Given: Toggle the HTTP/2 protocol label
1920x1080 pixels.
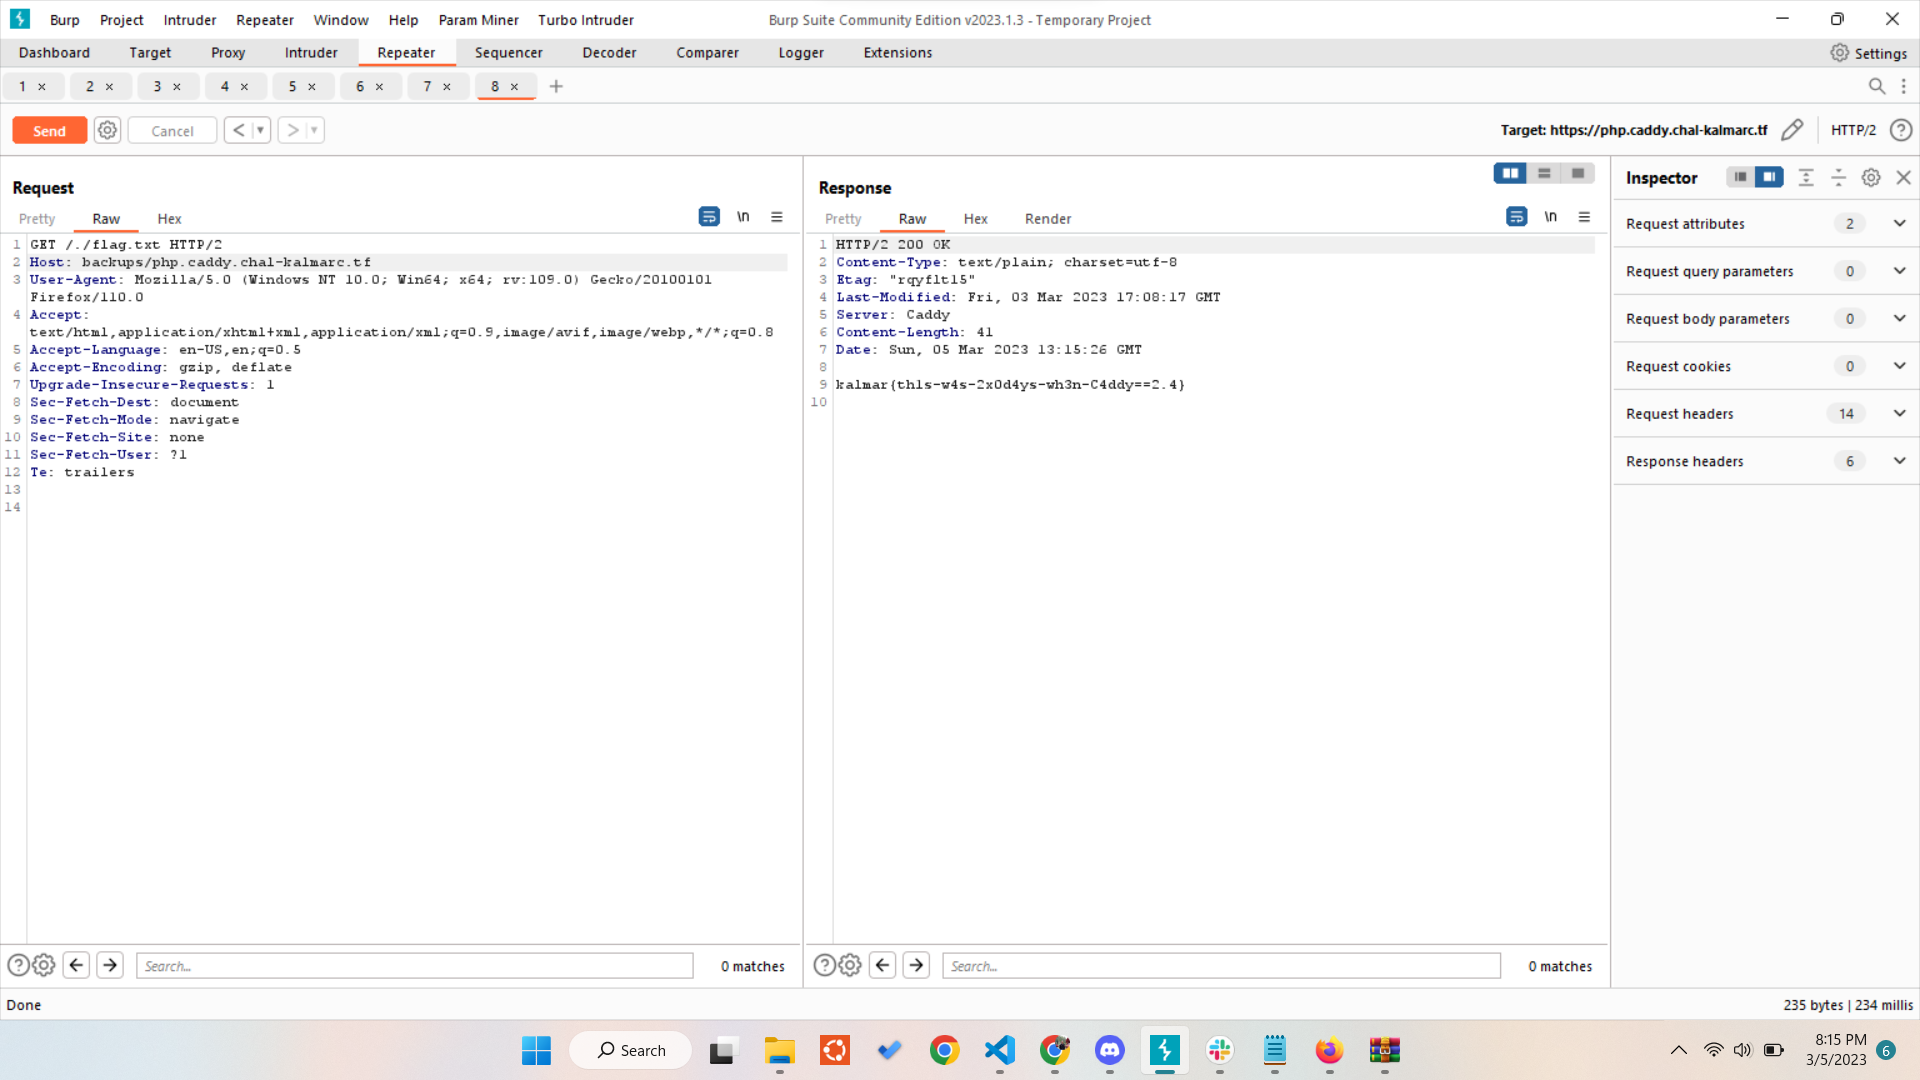Looking at the screenshot, I should [1853, 130].
